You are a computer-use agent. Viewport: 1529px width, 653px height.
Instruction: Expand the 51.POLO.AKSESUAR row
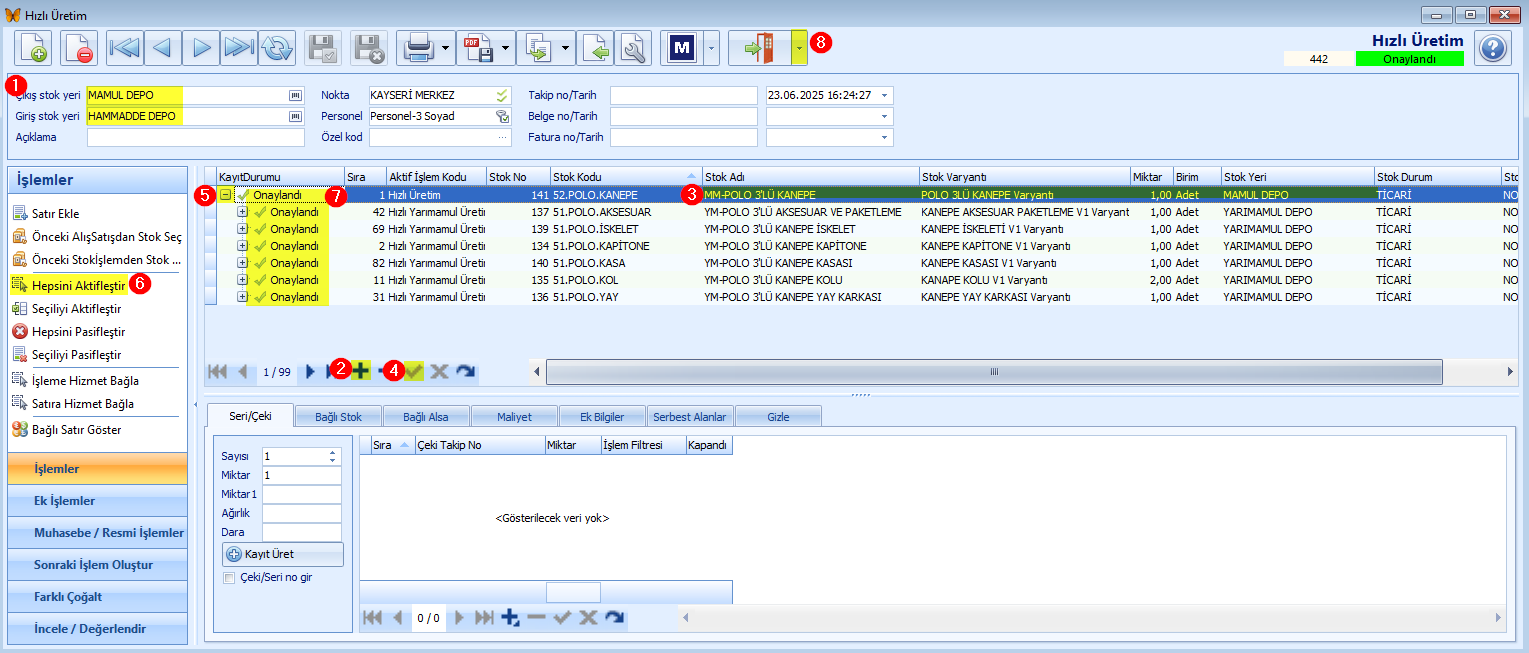point(242,212)
